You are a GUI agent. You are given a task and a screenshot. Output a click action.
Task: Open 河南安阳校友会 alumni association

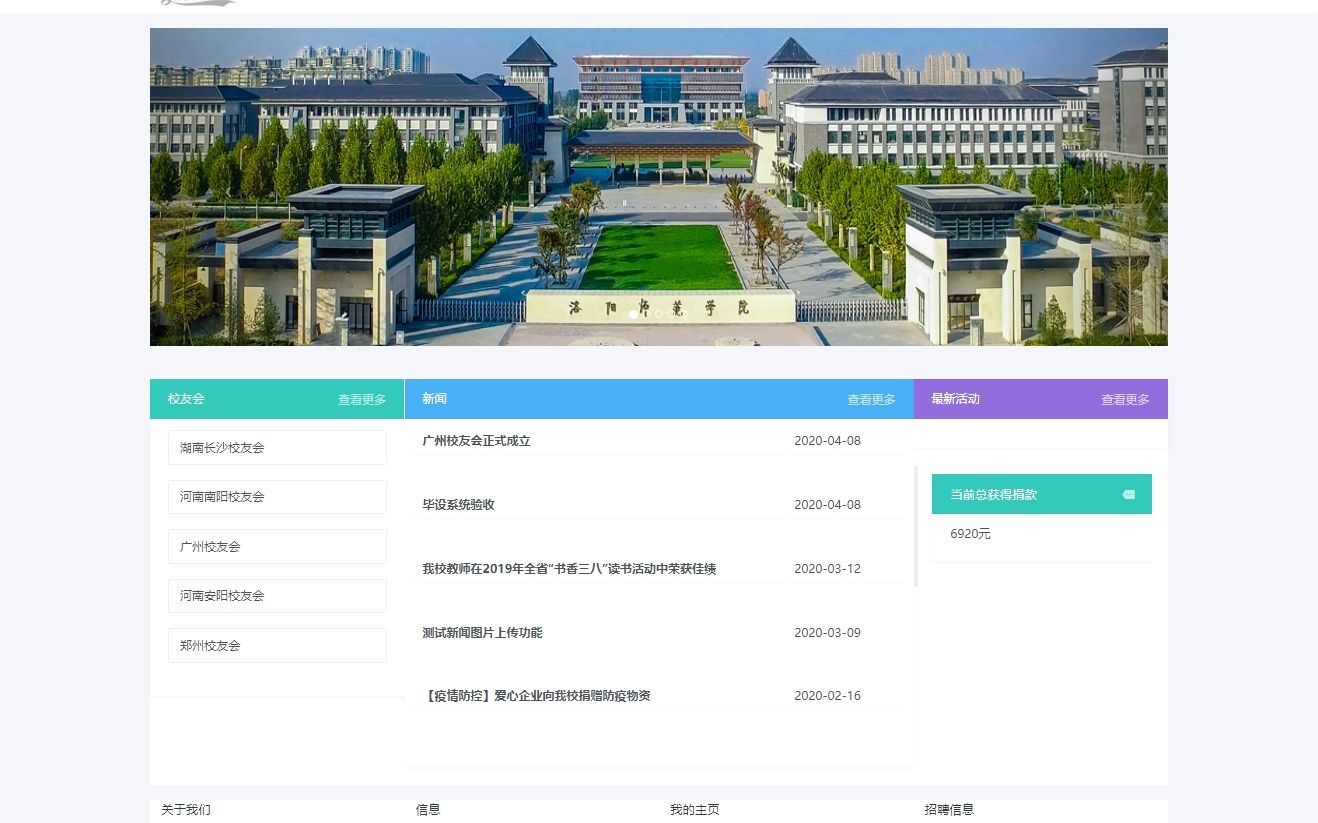[x=277, y=596]
